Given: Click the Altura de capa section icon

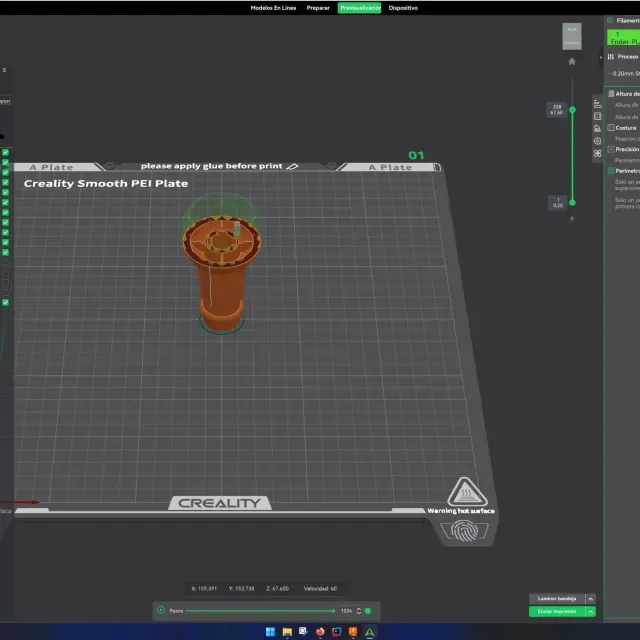Looking at the screenshot, I should click(611, 93).
